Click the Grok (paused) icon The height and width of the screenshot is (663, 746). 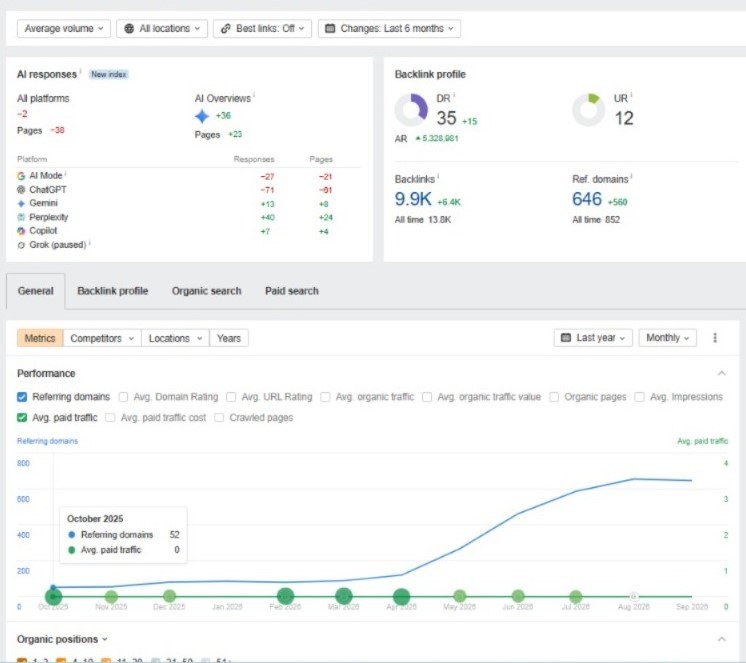click(x=21, y=245)
